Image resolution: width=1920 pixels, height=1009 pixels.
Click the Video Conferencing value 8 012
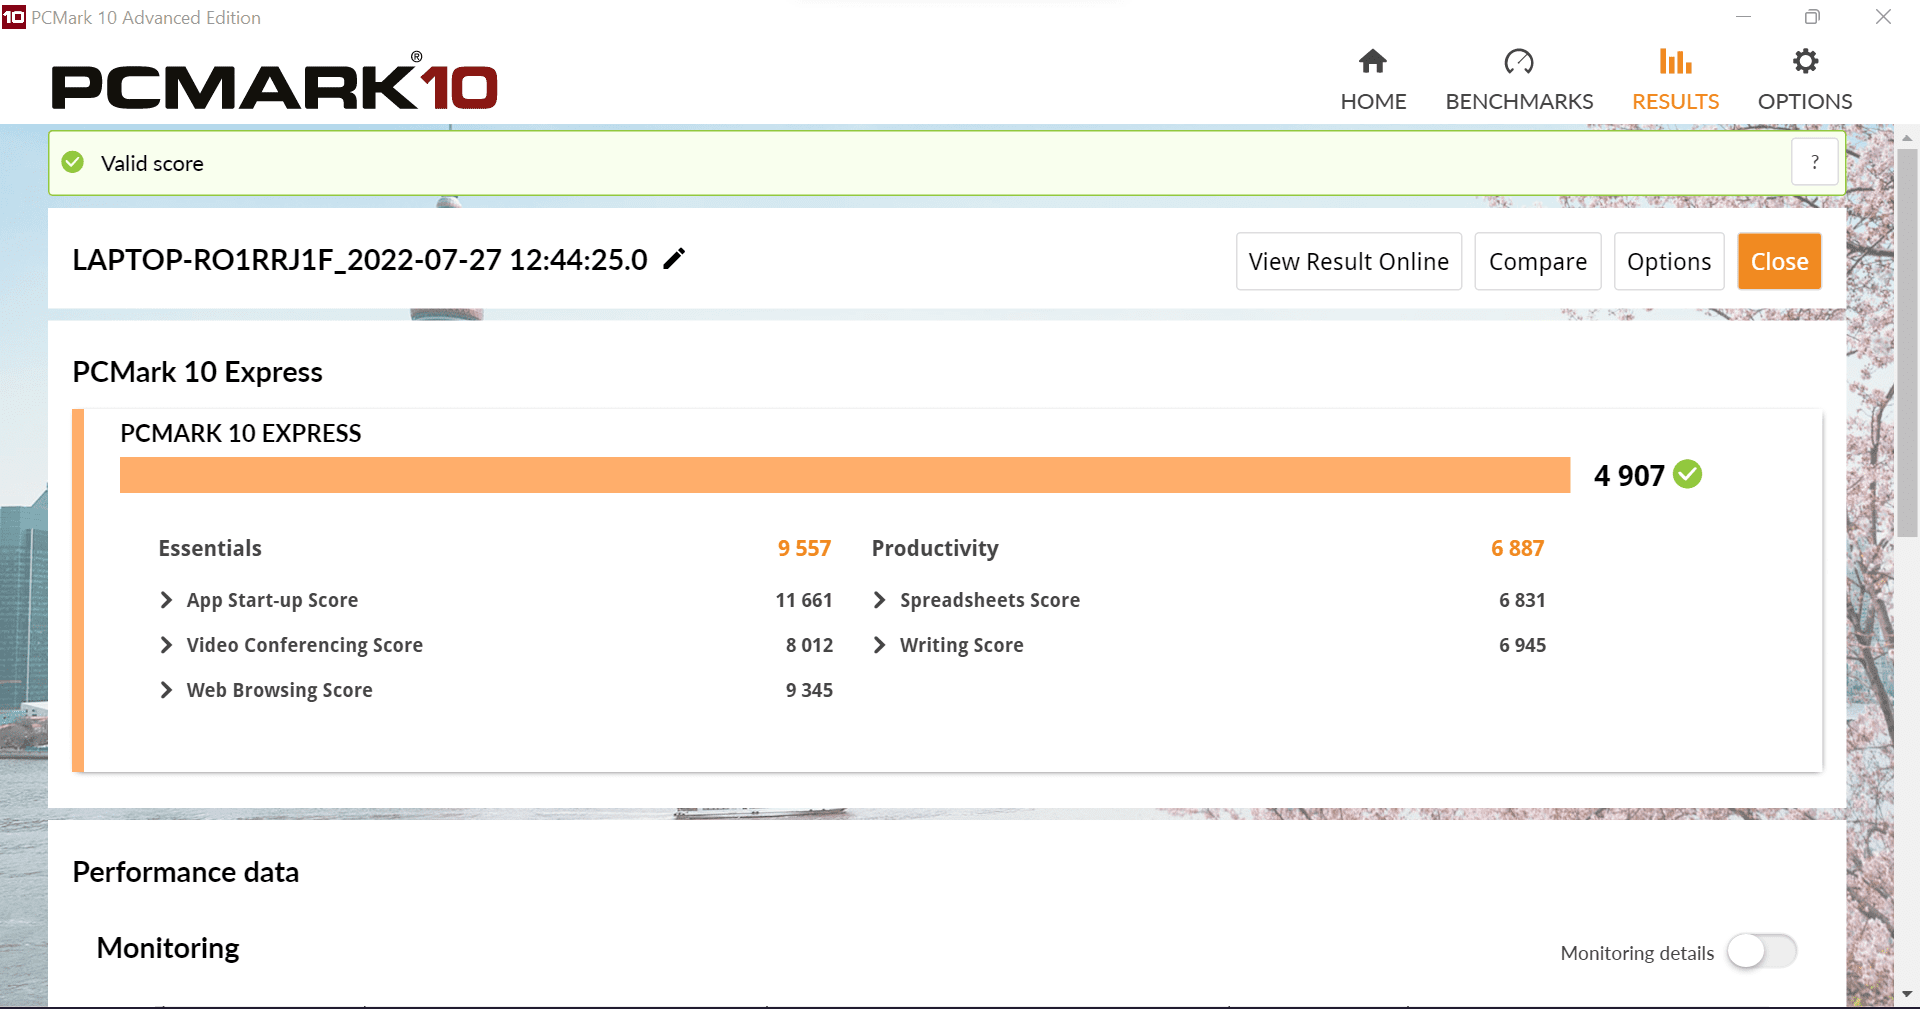809,645
